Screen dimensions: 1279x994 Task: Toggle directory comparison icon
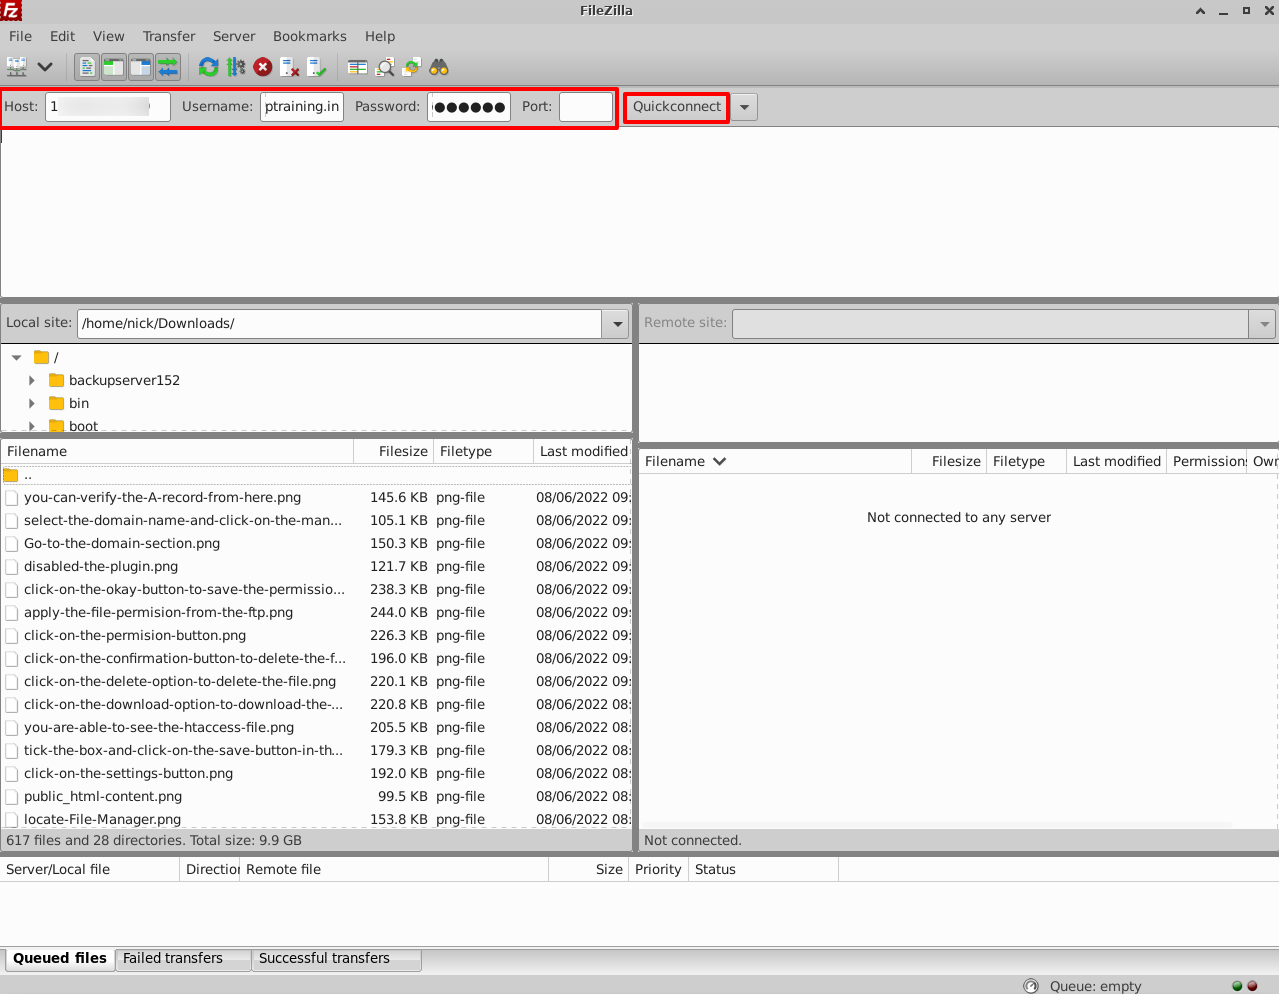click(385, 67)
